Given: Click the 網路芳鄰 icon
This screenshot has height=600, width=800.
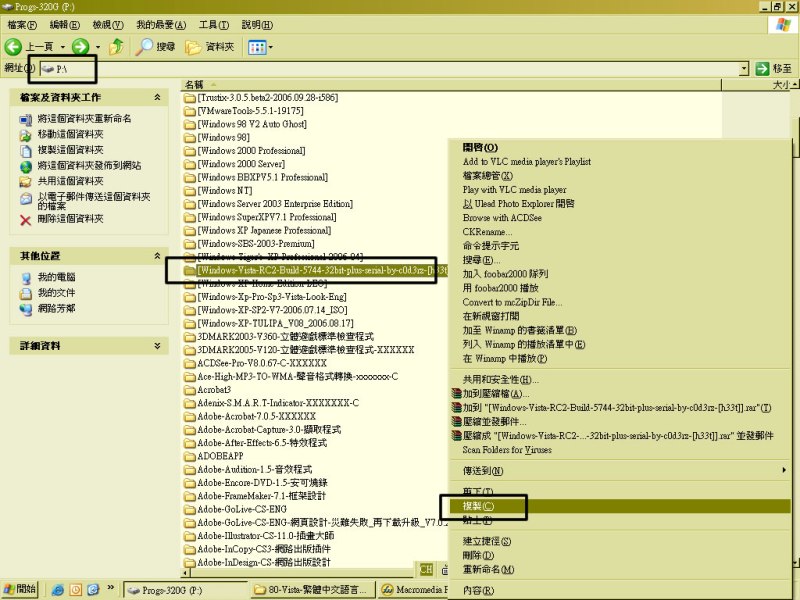Looking at the screenshot, I should tap(26, 309).
